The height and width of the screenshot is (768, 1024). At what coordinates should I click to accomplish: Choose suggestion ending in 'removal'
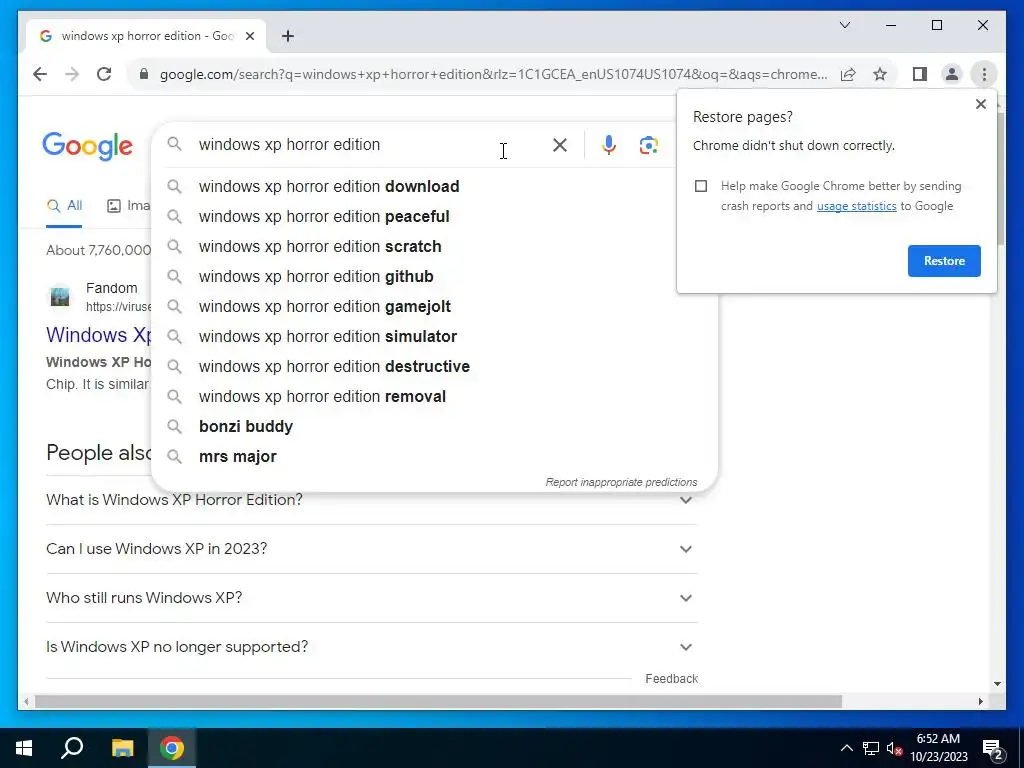[434, 396]
